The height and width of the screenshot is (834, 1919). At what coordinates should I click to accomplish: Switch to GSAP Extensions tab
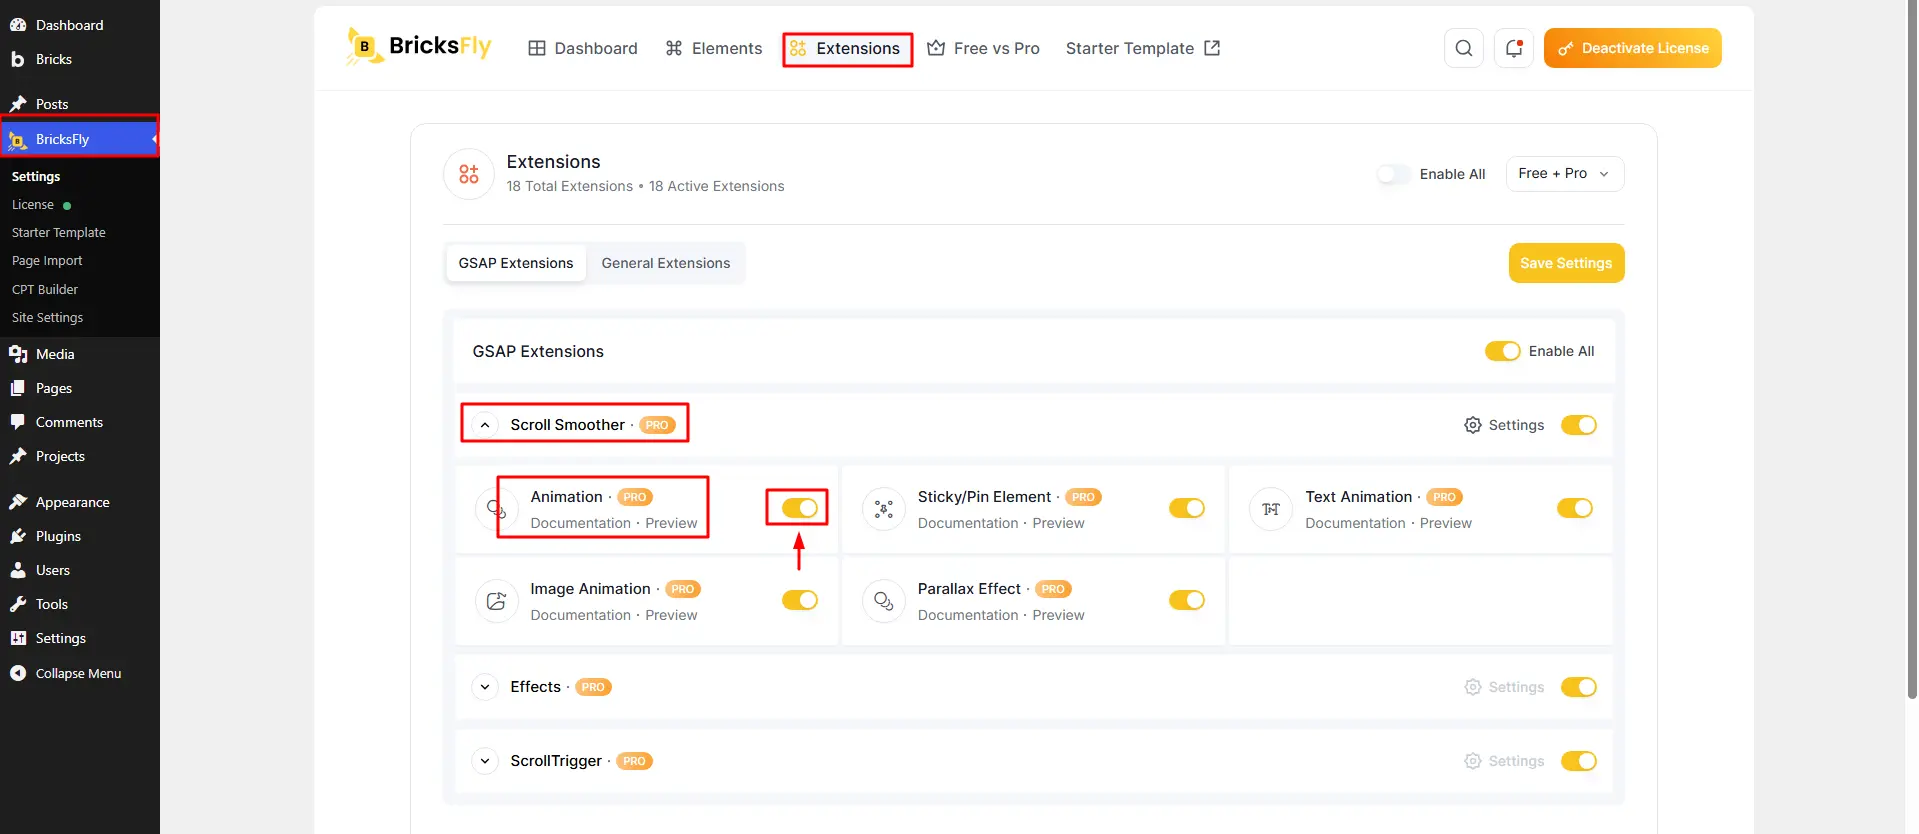[516, 263]
